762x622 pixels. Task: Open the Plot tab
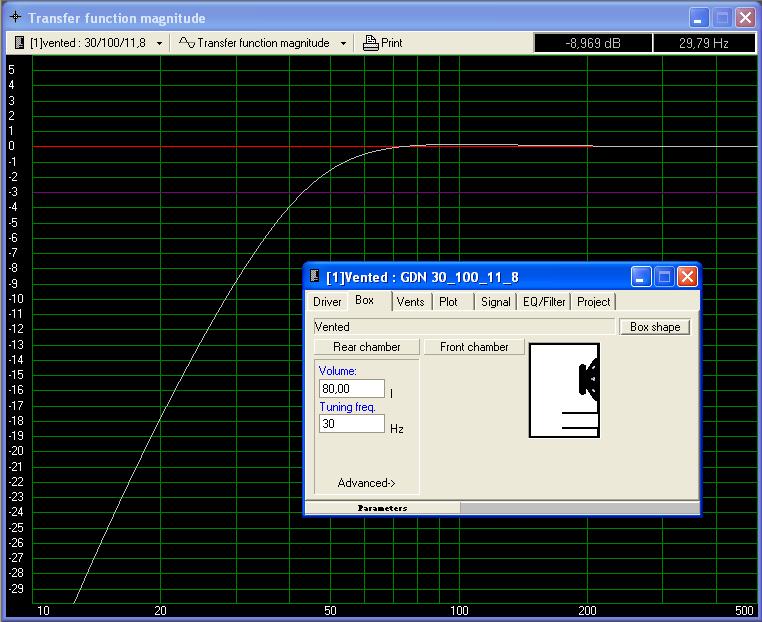pos(449,301)
